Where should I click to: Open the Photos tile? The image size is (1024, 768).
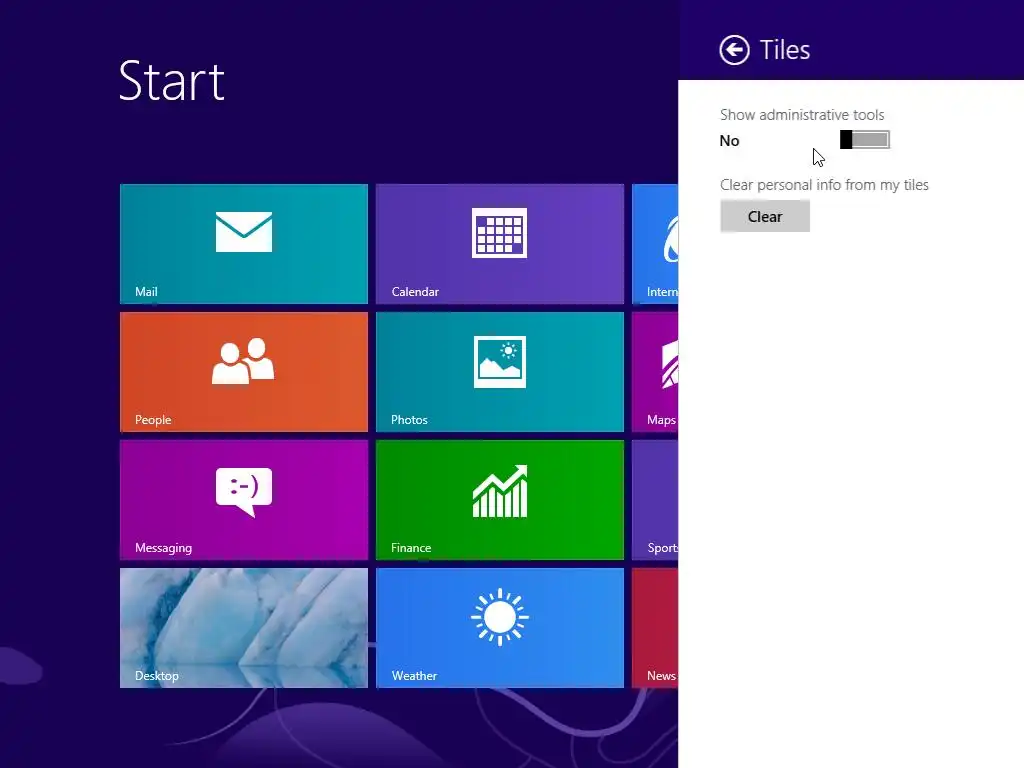500,372
